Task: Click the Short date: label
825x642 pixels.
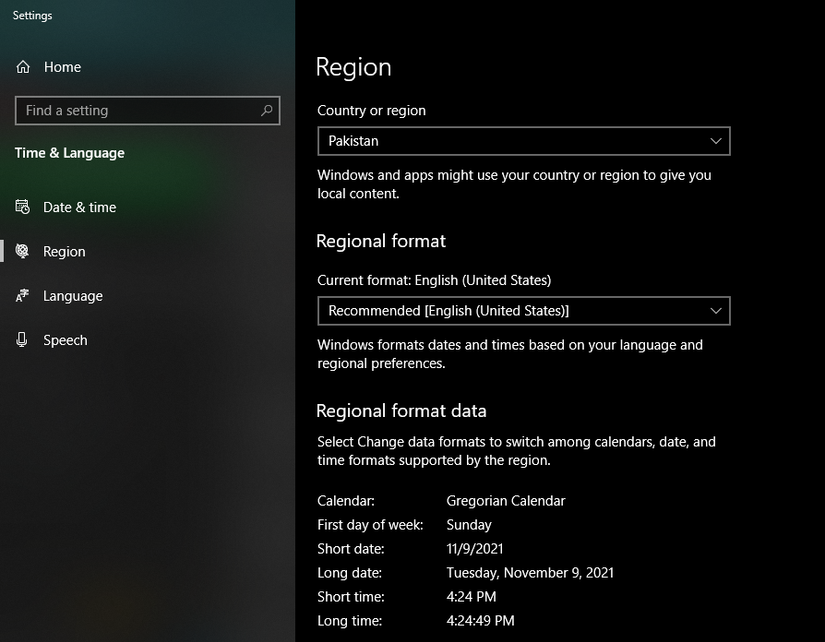Action: point(350,549)
